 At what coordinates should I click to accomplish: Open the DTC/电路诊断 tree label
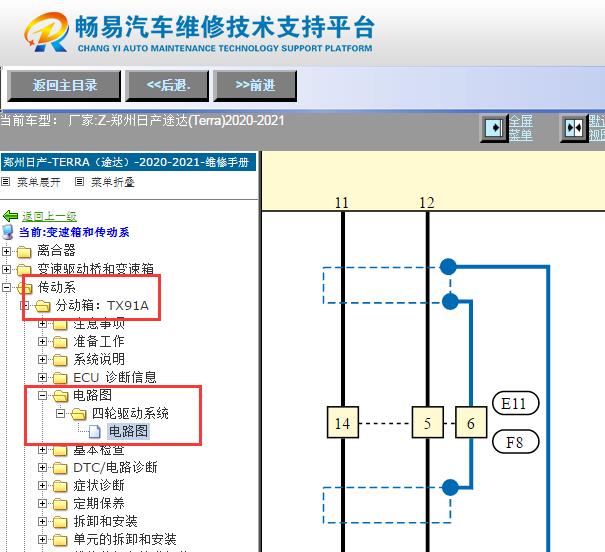click(115, 467)
